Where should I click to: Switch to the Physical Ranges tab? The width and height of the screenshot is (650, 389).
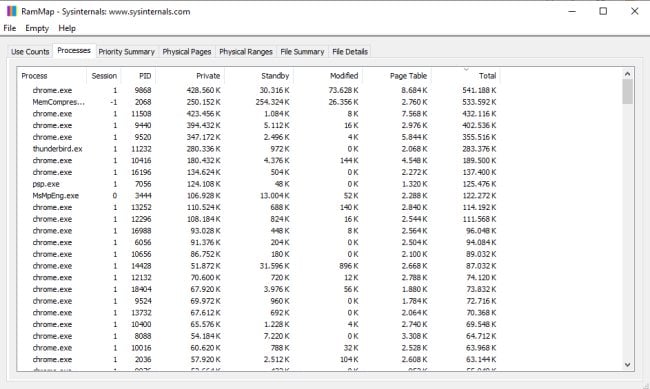[x=246, y=52]
